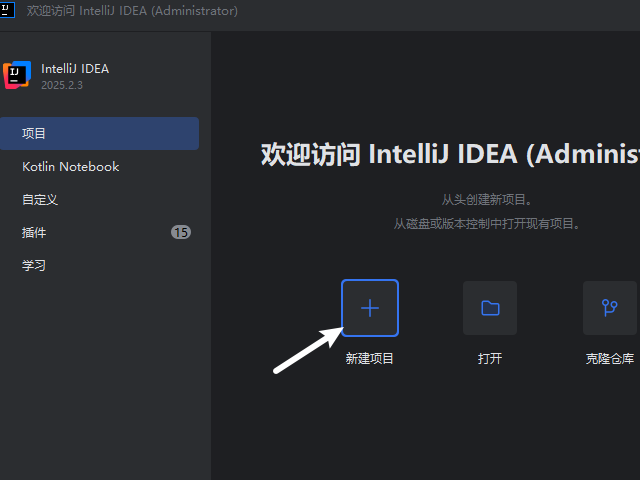Image resolution: width=640 pixels, height=480 pixels.
Task: Click the plus icon to create new project
Action: (x=370, y=308)
